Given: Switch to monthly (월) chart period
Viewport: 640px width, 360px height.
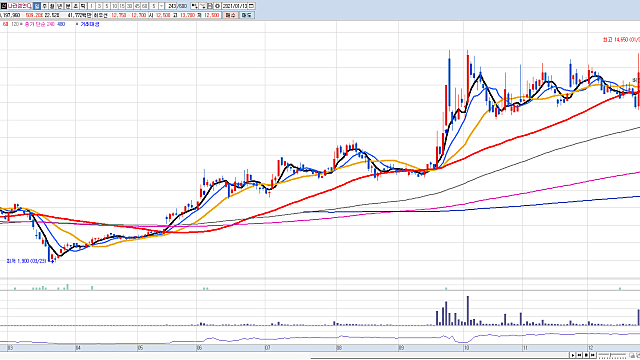Looking at the screenshot, I should click(x=52, y=6).
